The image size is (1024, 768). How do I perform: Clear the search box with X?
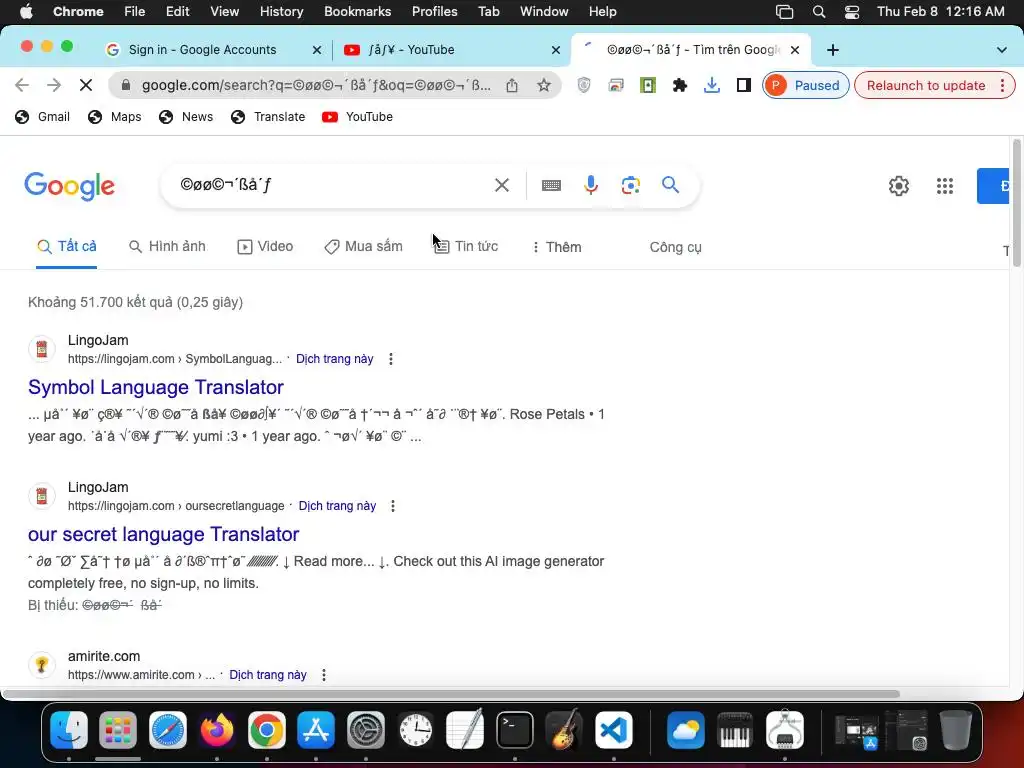(502, 185)
